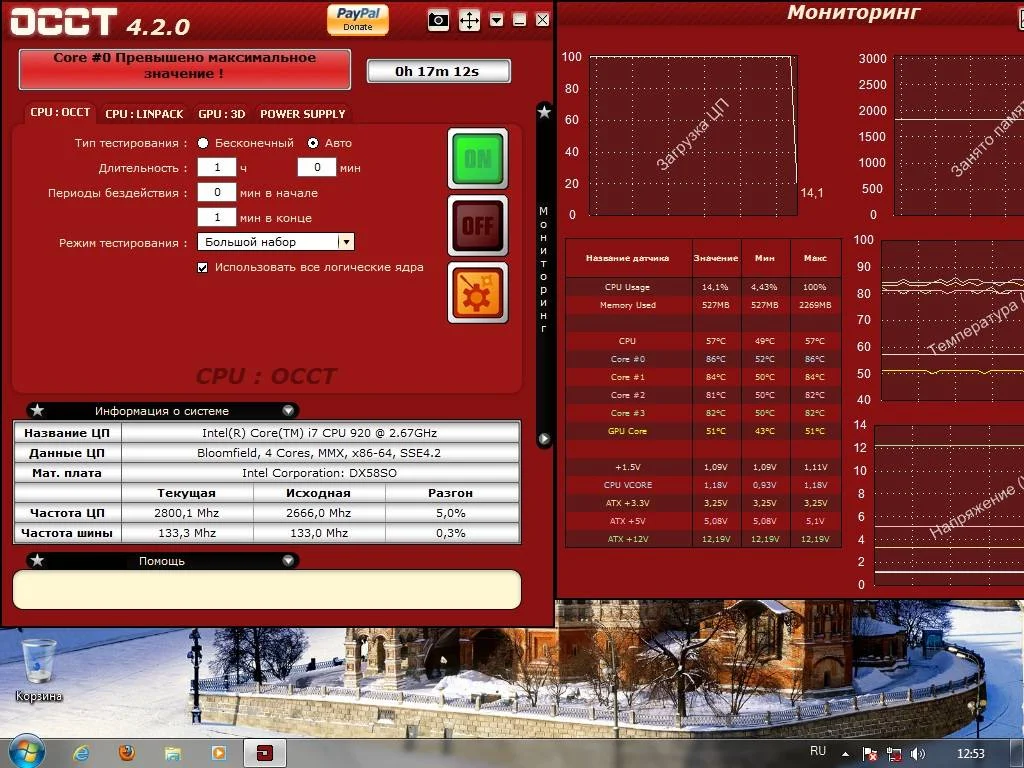Switch to CPU : LINPACK tab

point(144,114)
